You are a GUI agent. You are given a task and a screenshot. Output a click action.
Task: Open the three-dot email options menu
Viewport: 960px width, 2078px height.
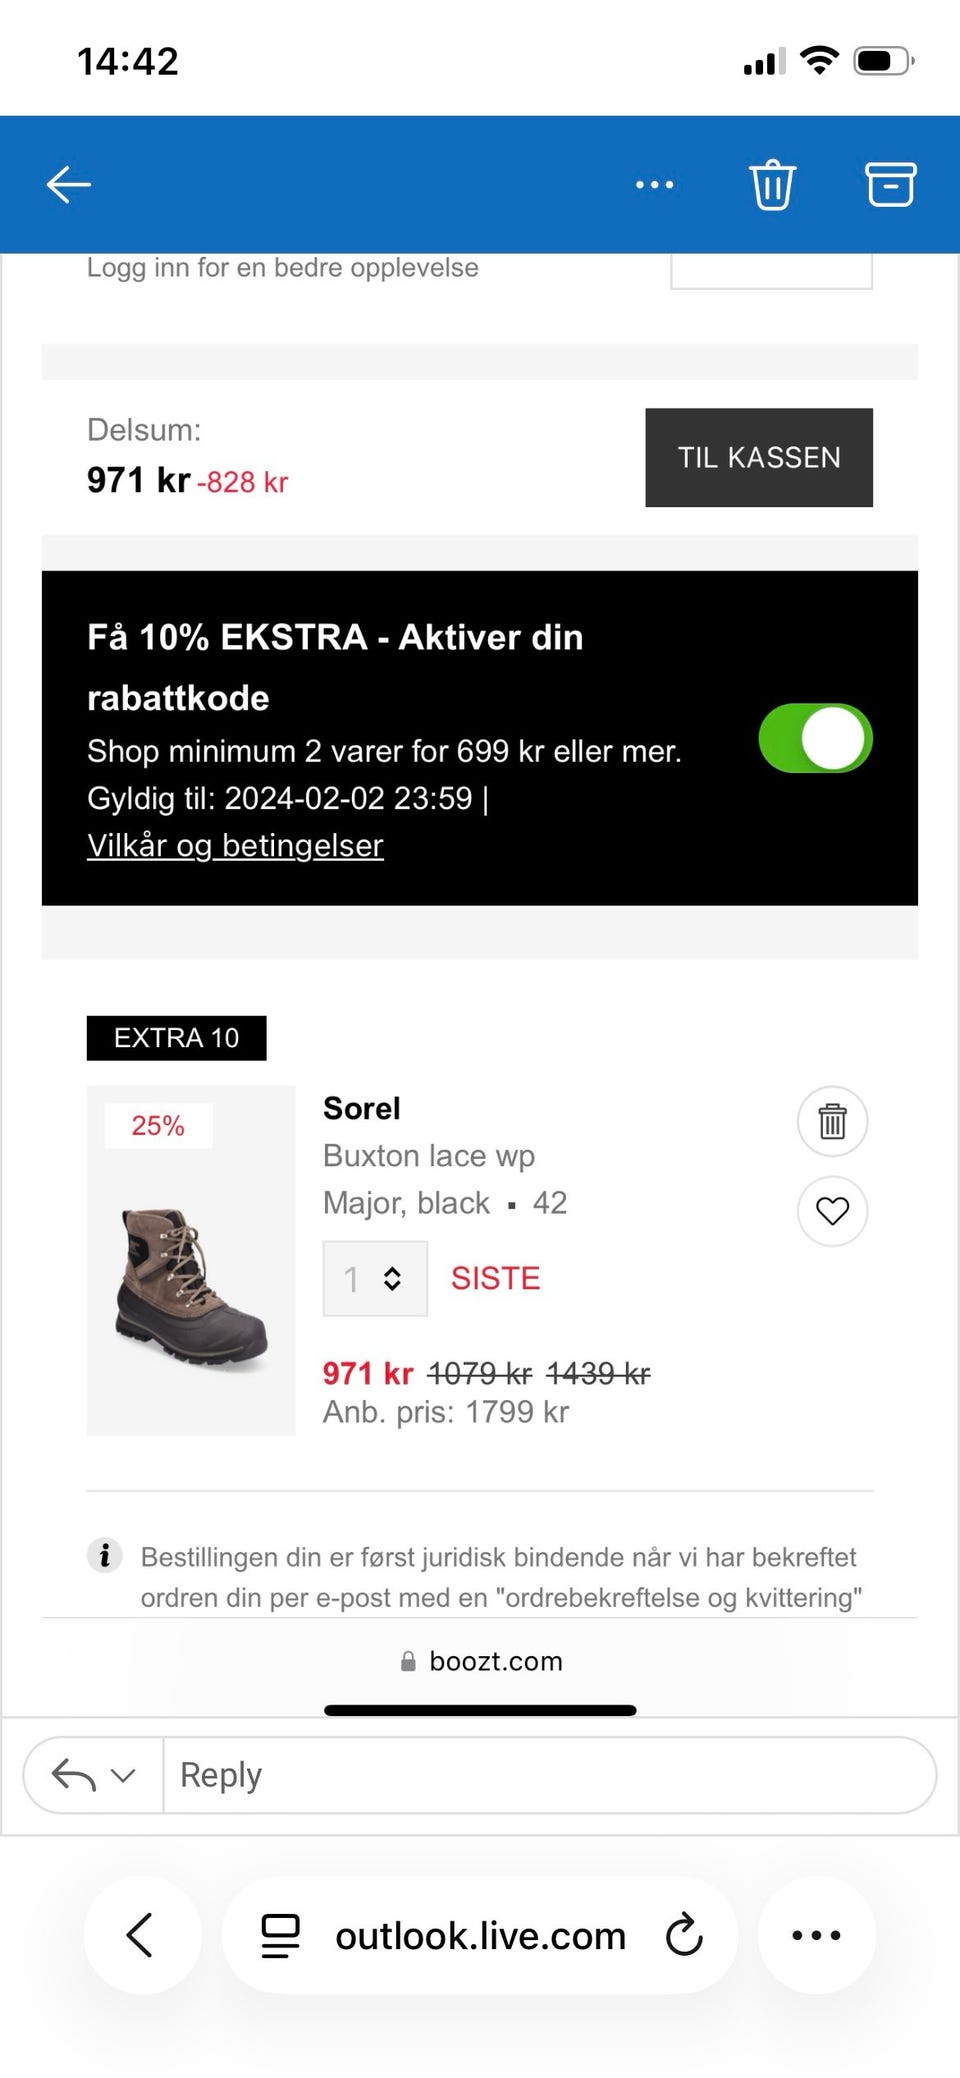click(654, 185)
